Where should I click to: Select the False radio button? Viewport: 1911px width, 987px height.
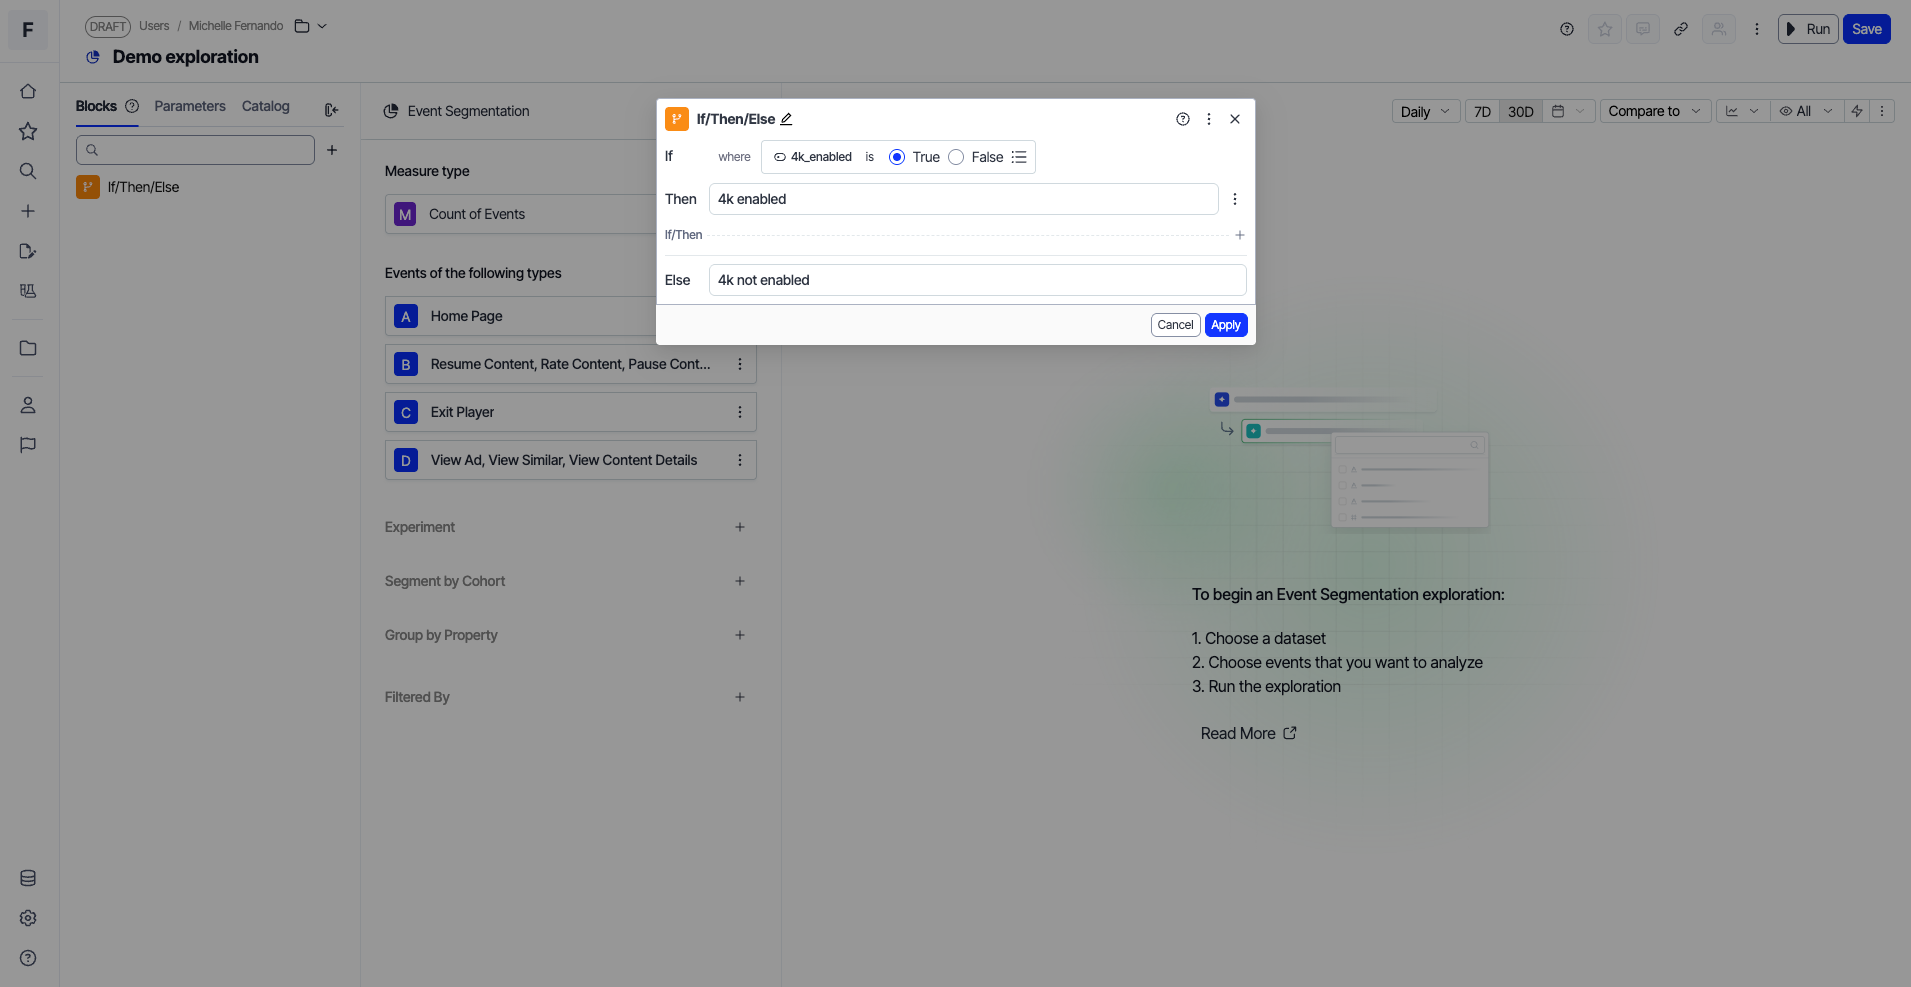pos(956,157)
